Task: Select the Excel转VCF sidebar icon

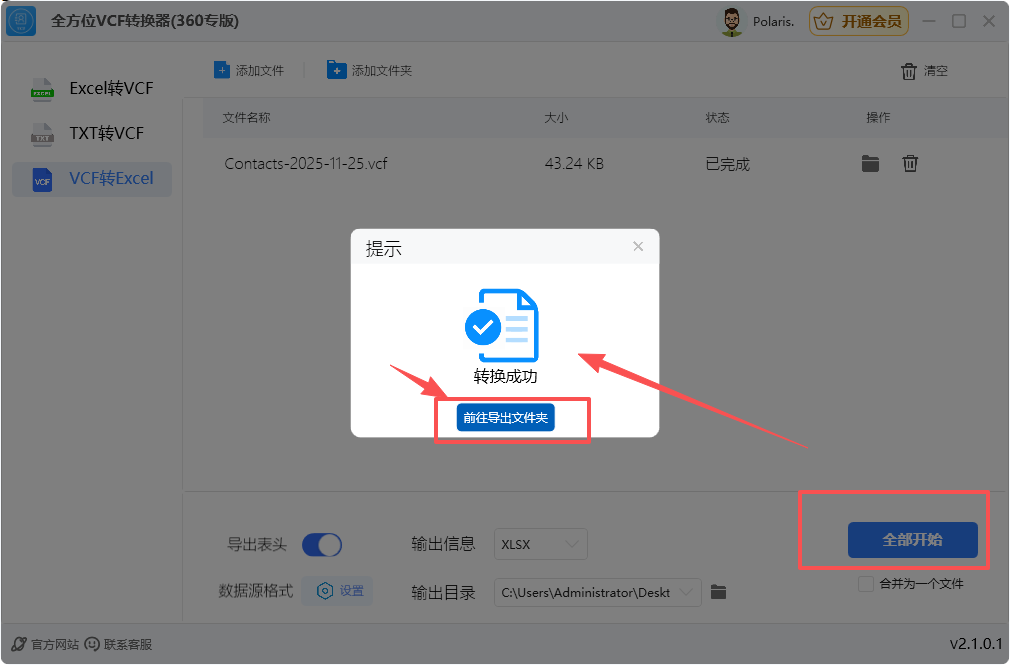Action: 42,88
